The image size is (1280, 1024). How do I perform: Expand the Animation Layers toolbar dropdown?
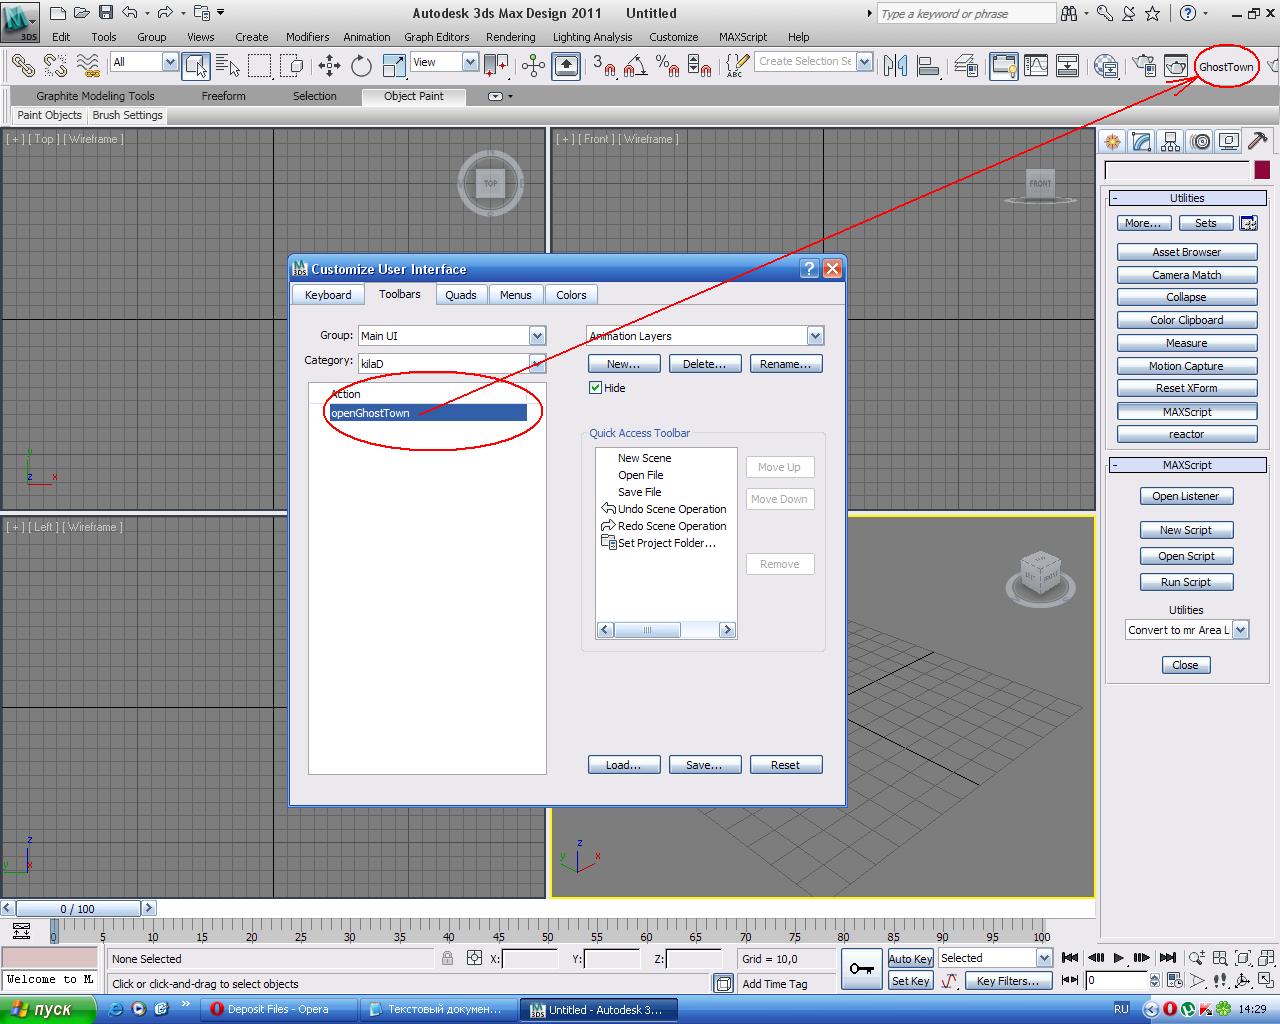pyautogui.click(x=815, y=336)
